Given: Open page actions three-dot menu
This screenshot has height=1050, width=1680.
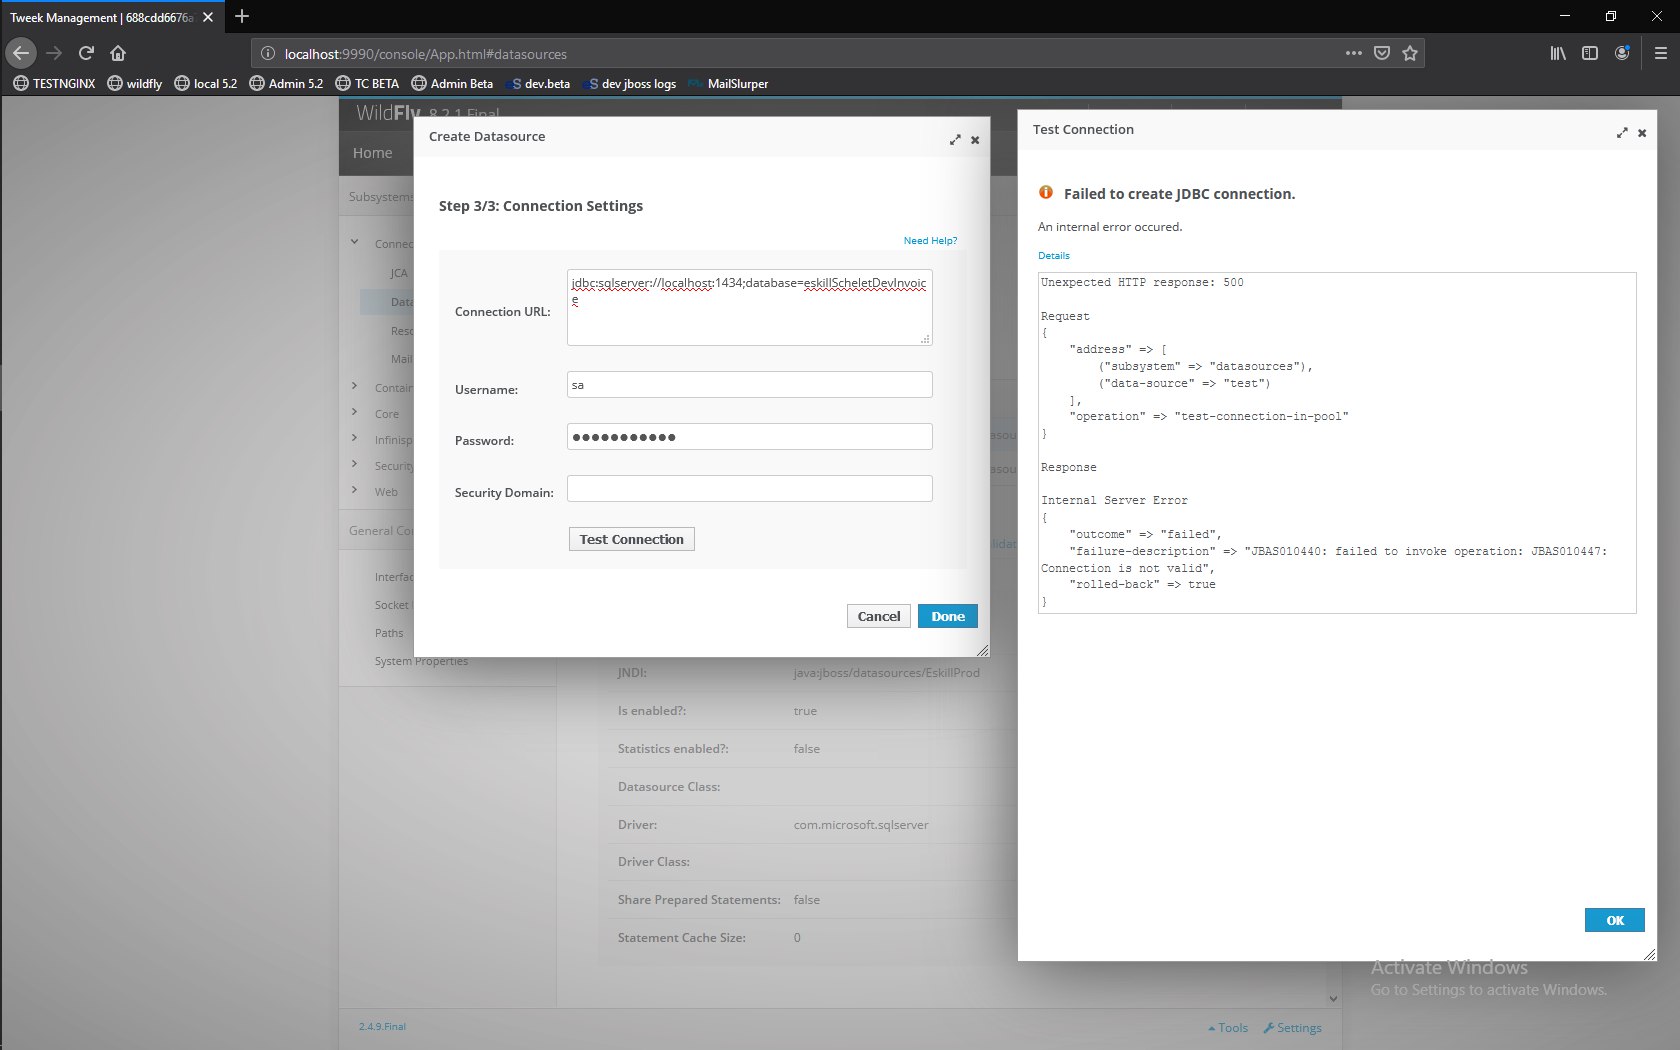Looking at the screenshot, I should point(1354,53).
